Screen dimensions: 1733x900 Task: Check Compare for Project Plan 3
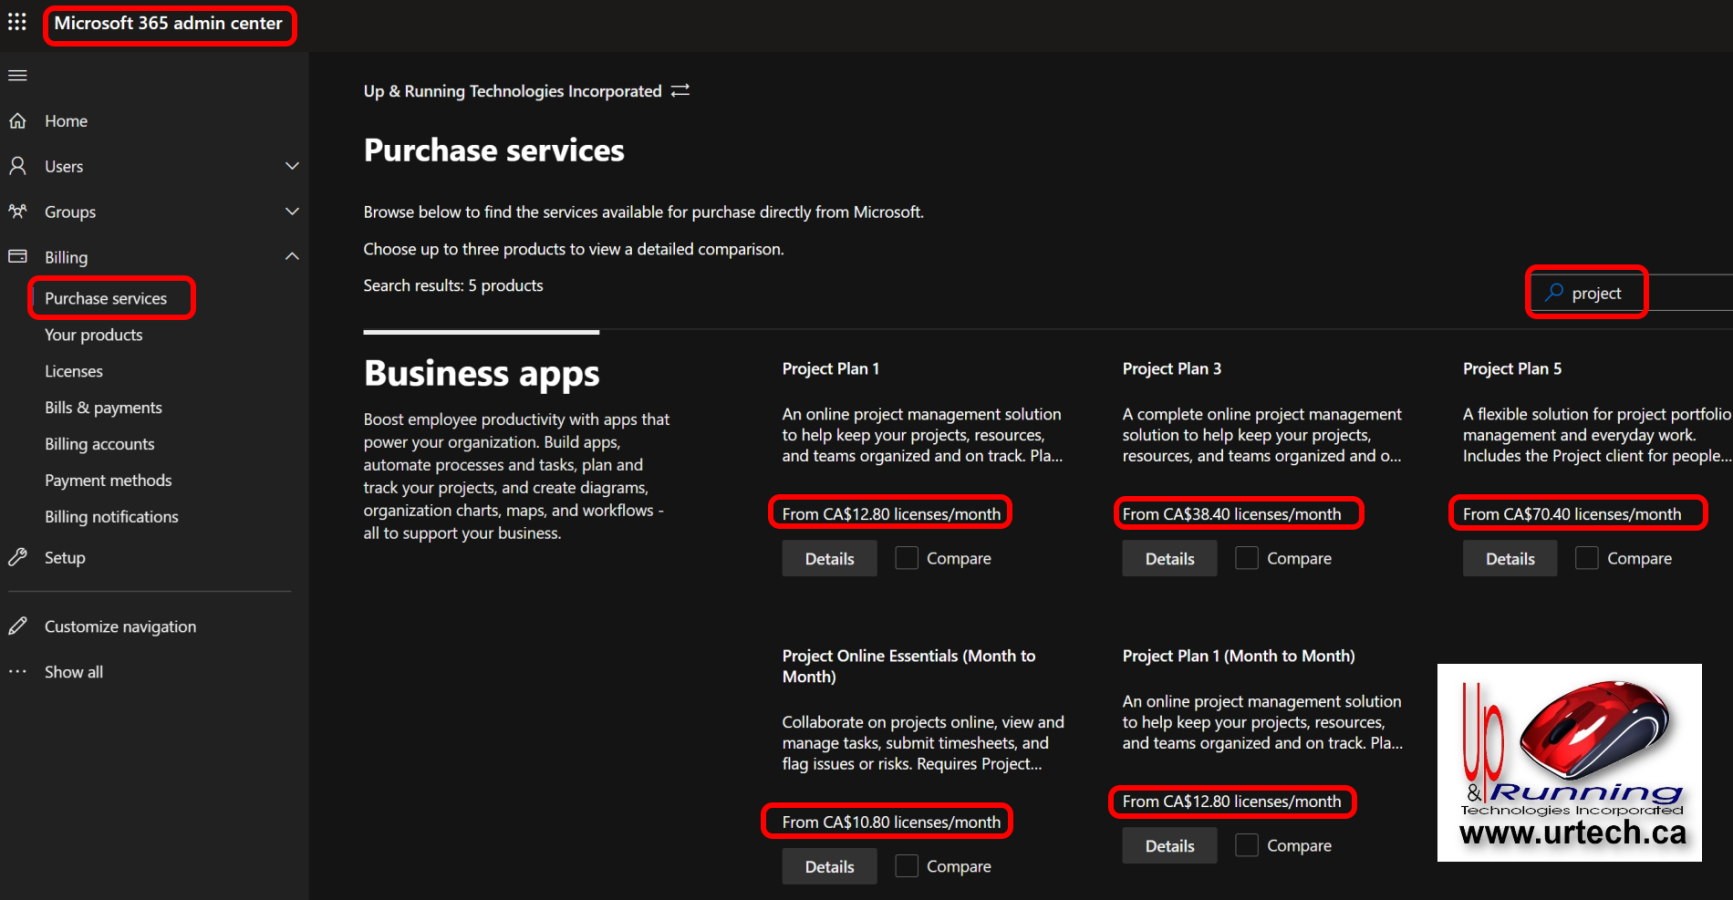click(x=1246, y=558)
